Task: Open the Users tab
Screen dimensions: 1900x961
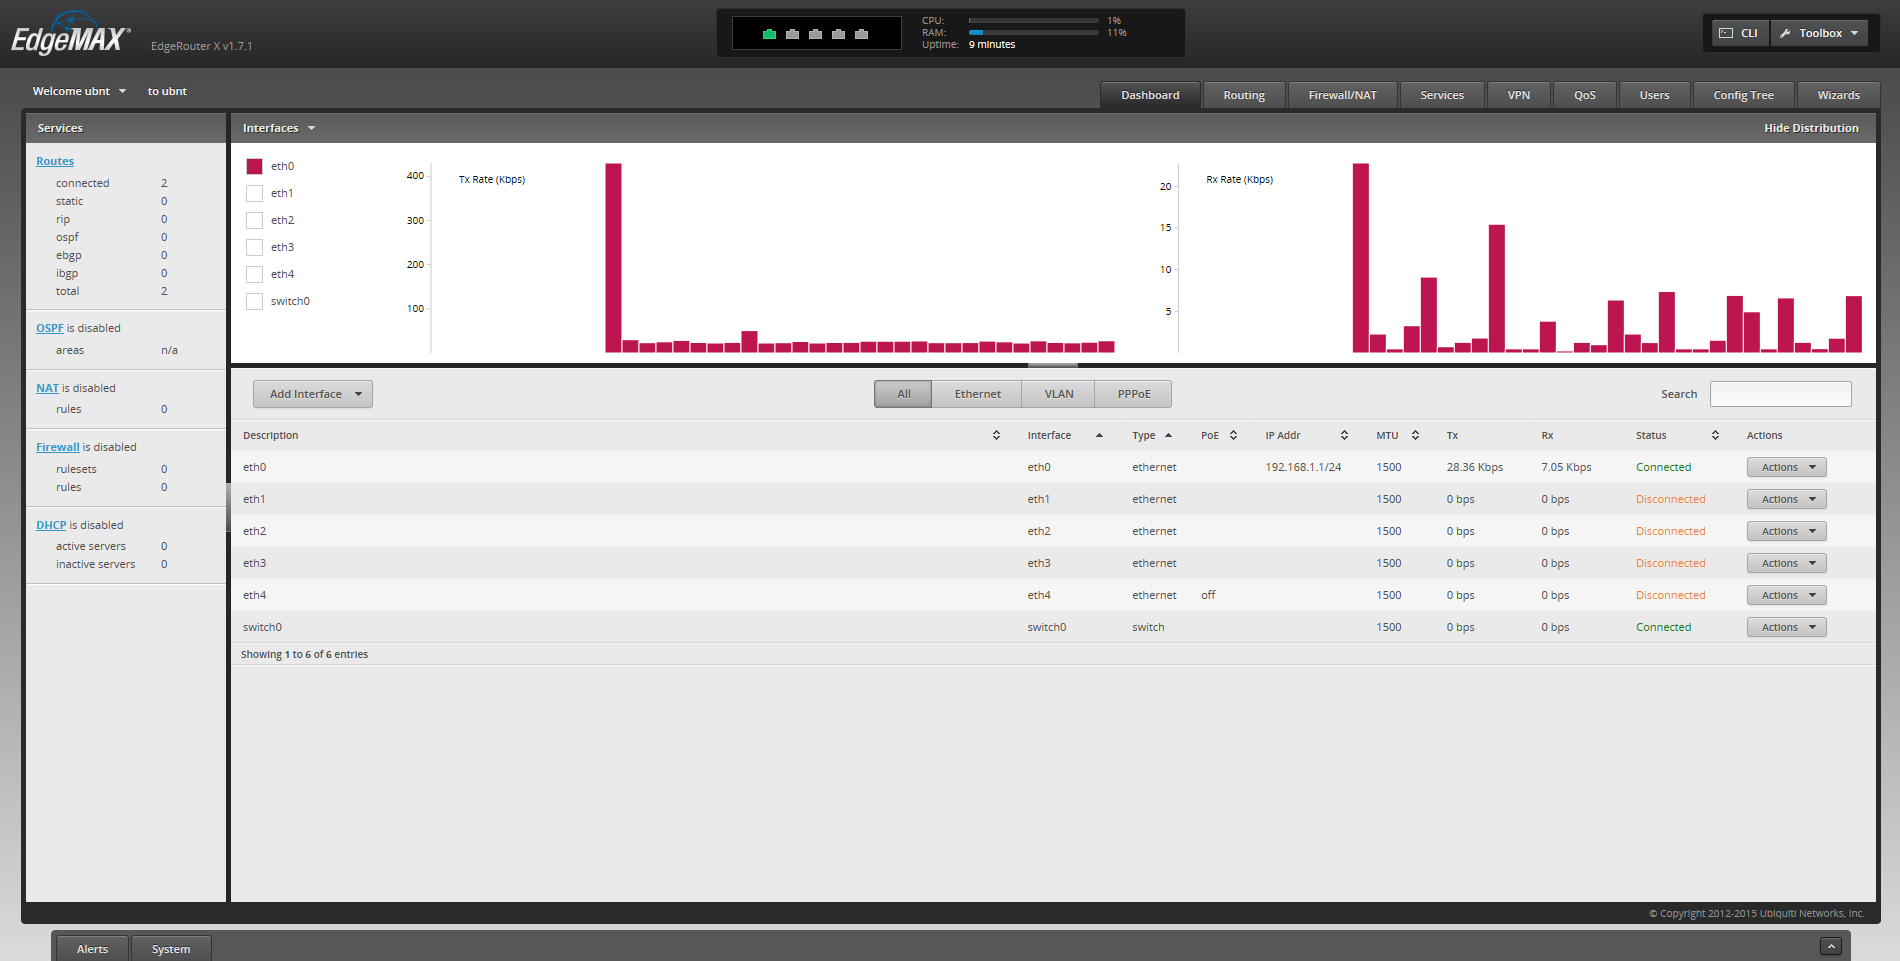Action: click(1654, 95)
